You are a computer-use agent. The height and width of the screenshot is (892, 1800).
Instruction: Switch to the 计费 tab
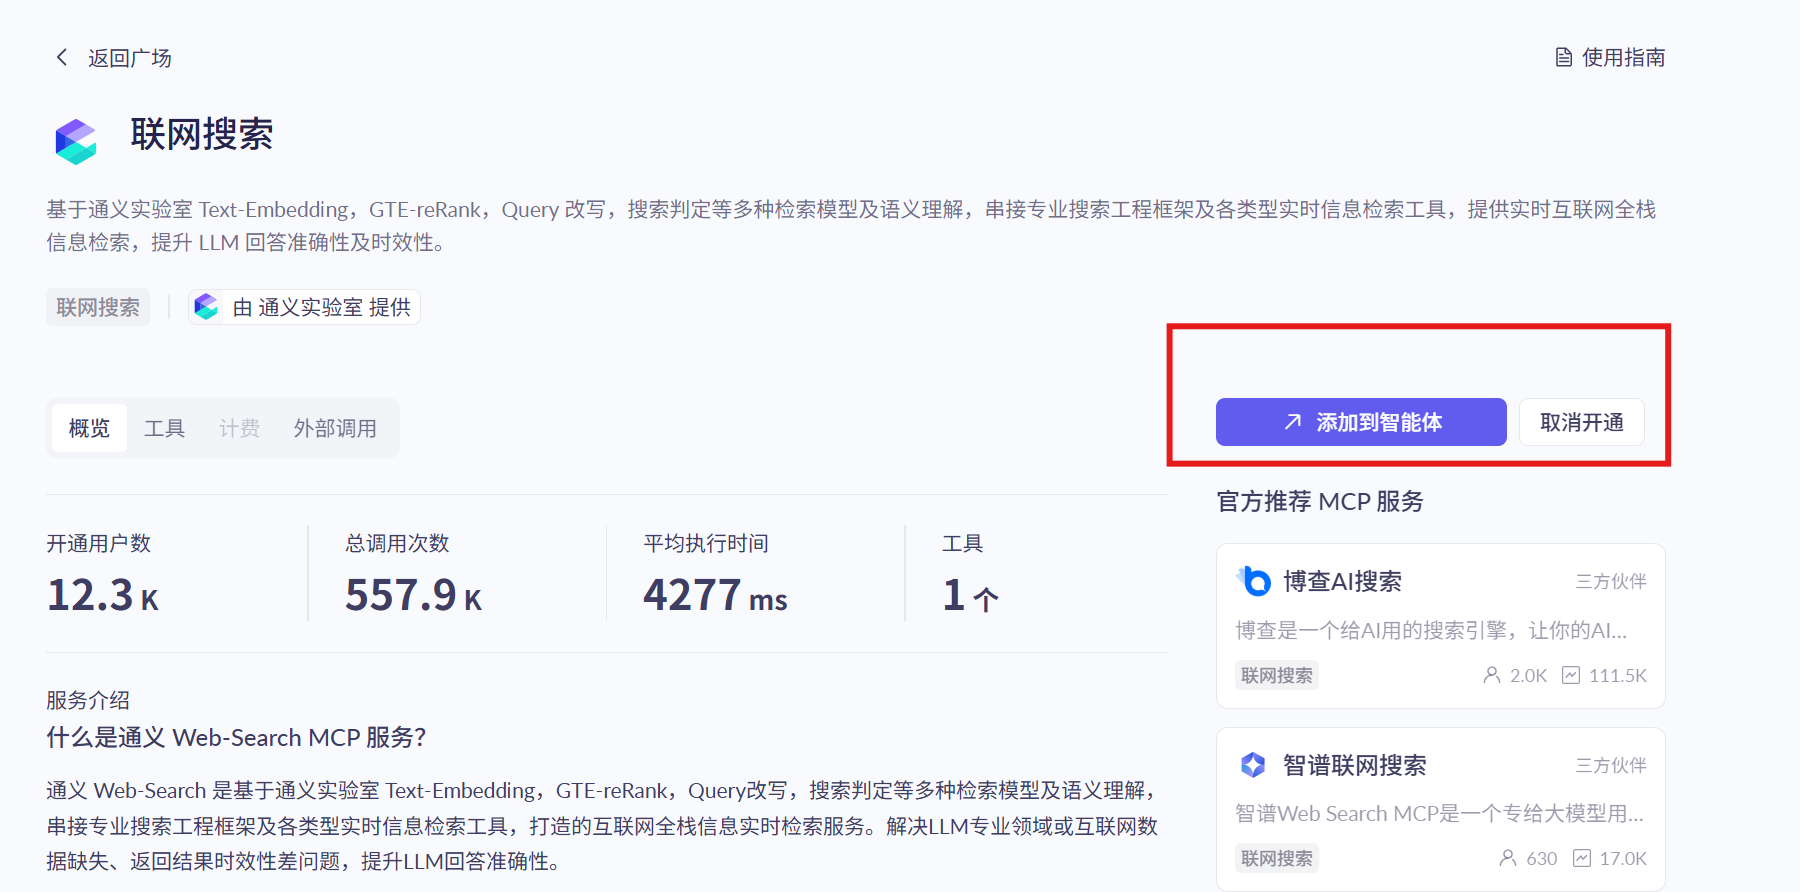click(x=239, y=428)
